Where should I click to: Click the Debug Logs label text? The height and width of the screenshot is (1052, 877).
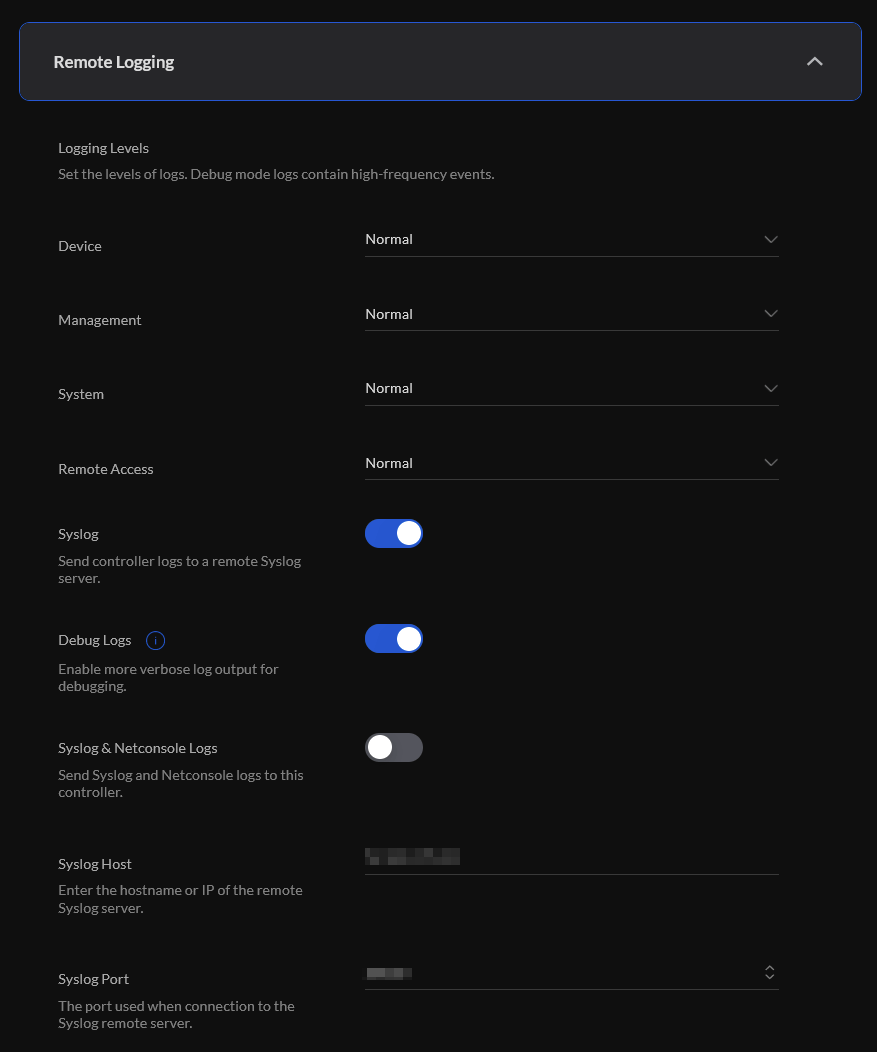[x=95, y=640]
